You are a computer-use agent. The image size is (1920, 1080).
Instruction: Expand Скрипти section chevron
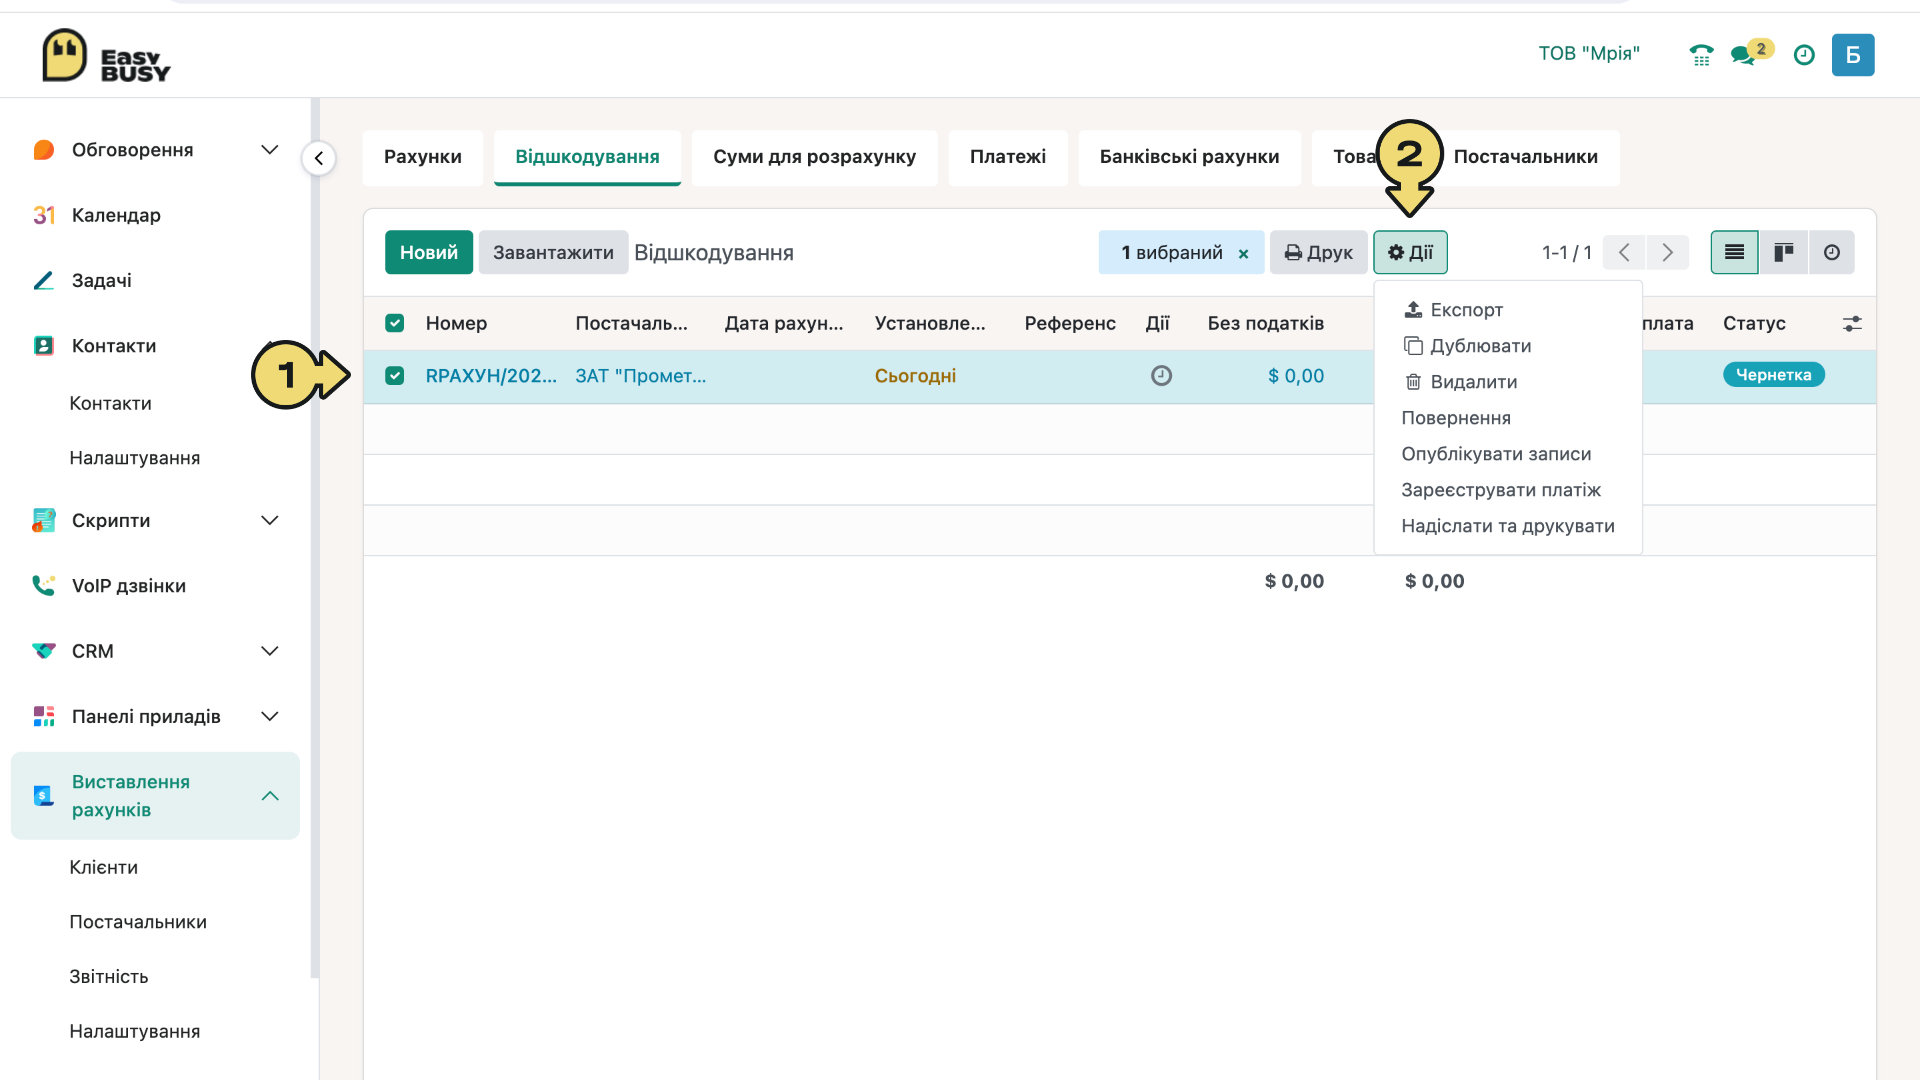click(270, 520)
